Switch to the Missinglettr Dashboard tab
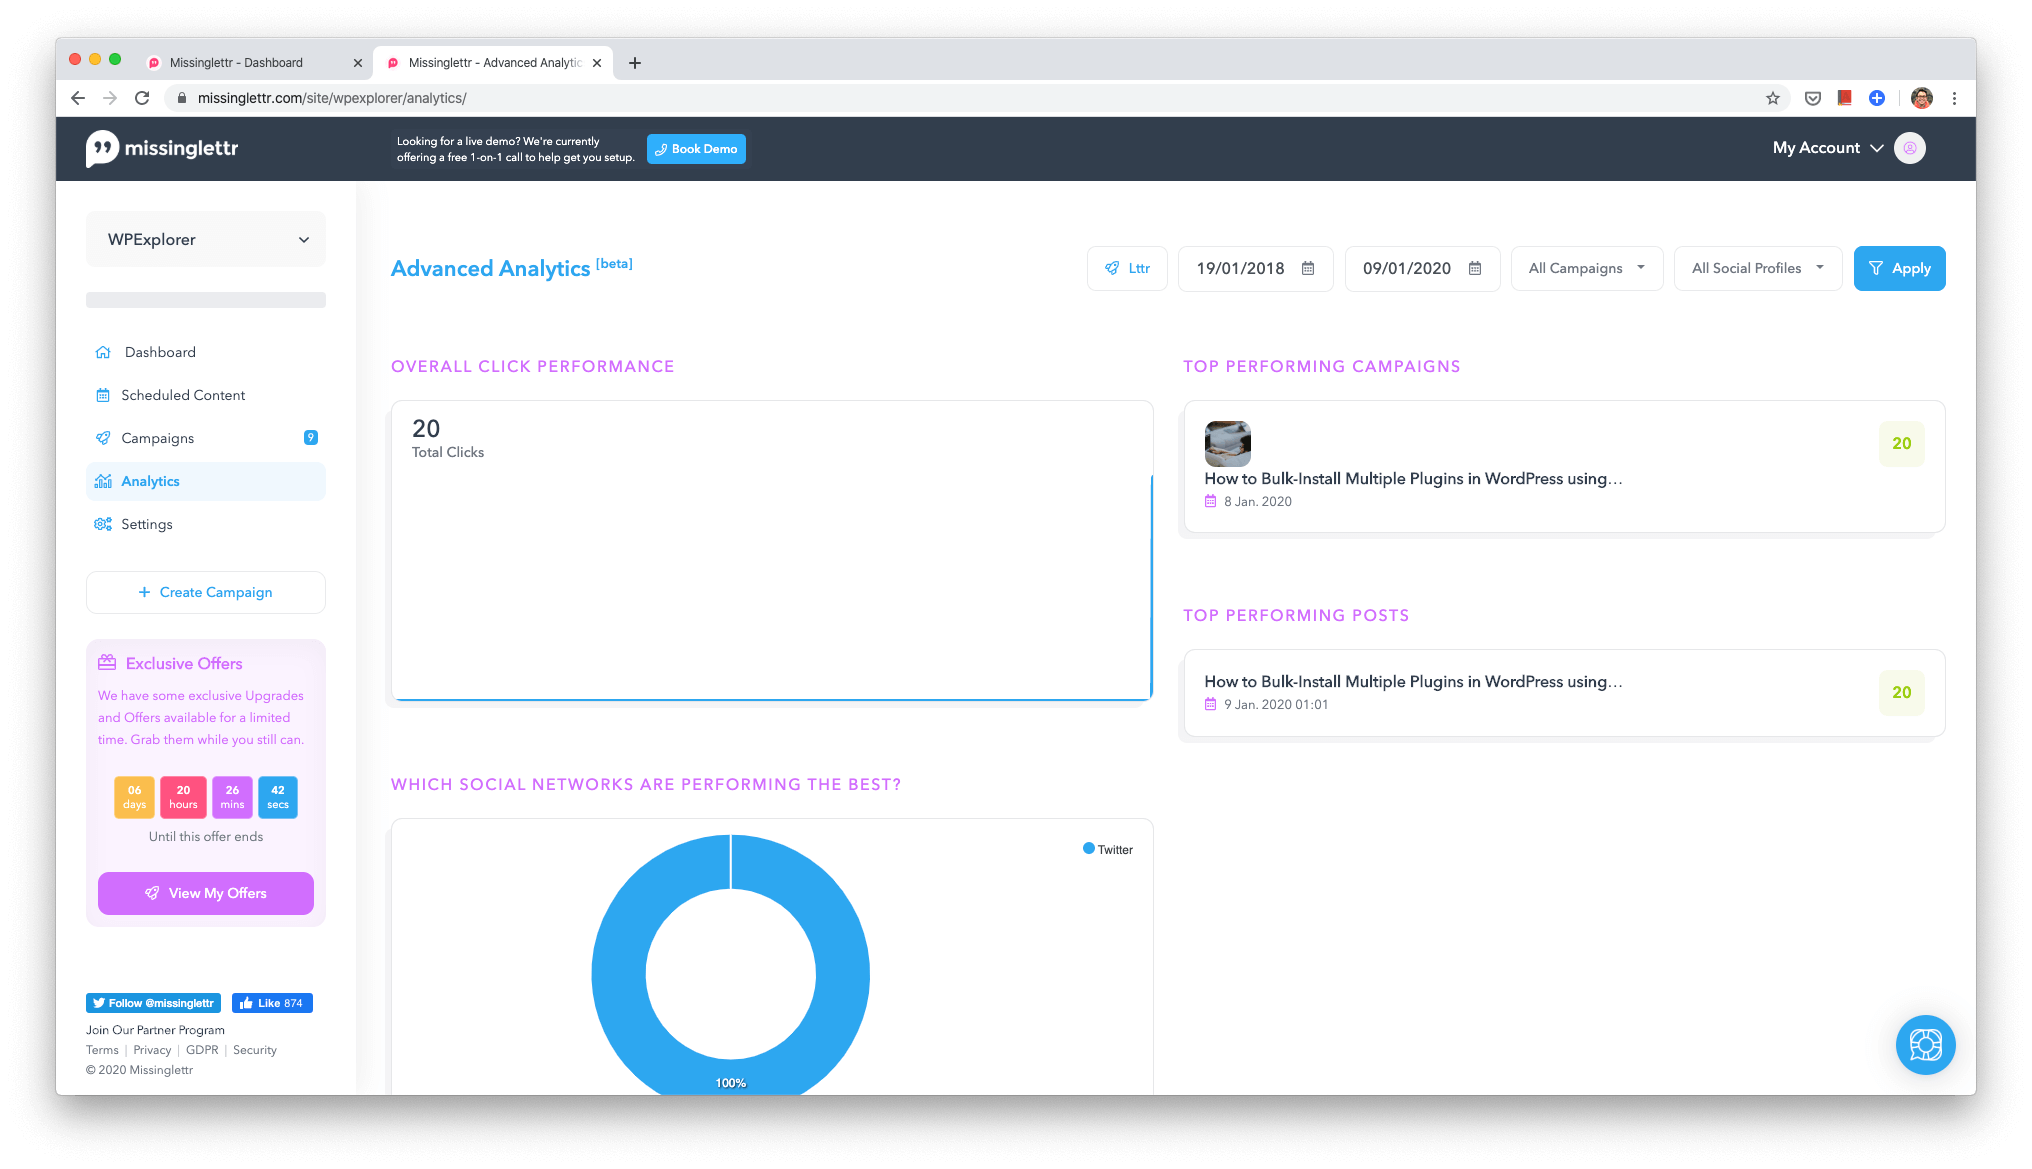 coord(255,63)
